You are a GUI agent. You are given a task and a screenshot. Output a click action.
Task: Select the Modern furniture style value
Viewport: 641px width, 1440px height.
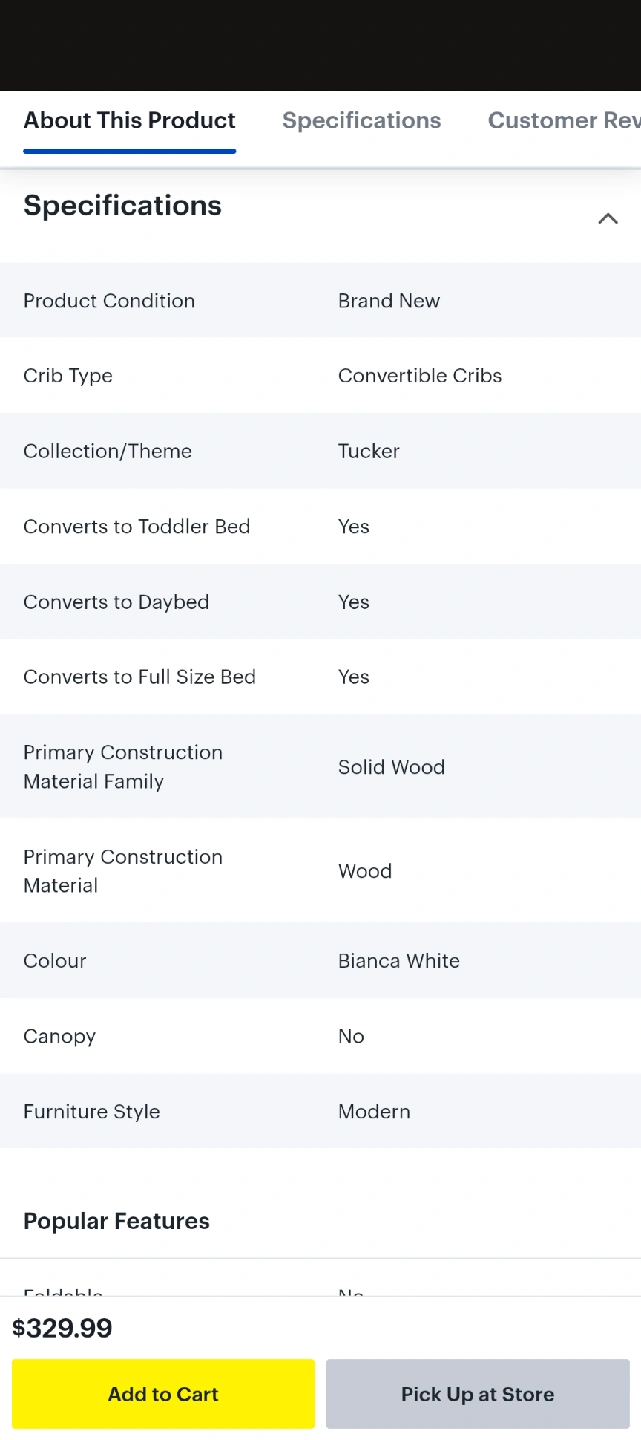[x=374, y=1112]
